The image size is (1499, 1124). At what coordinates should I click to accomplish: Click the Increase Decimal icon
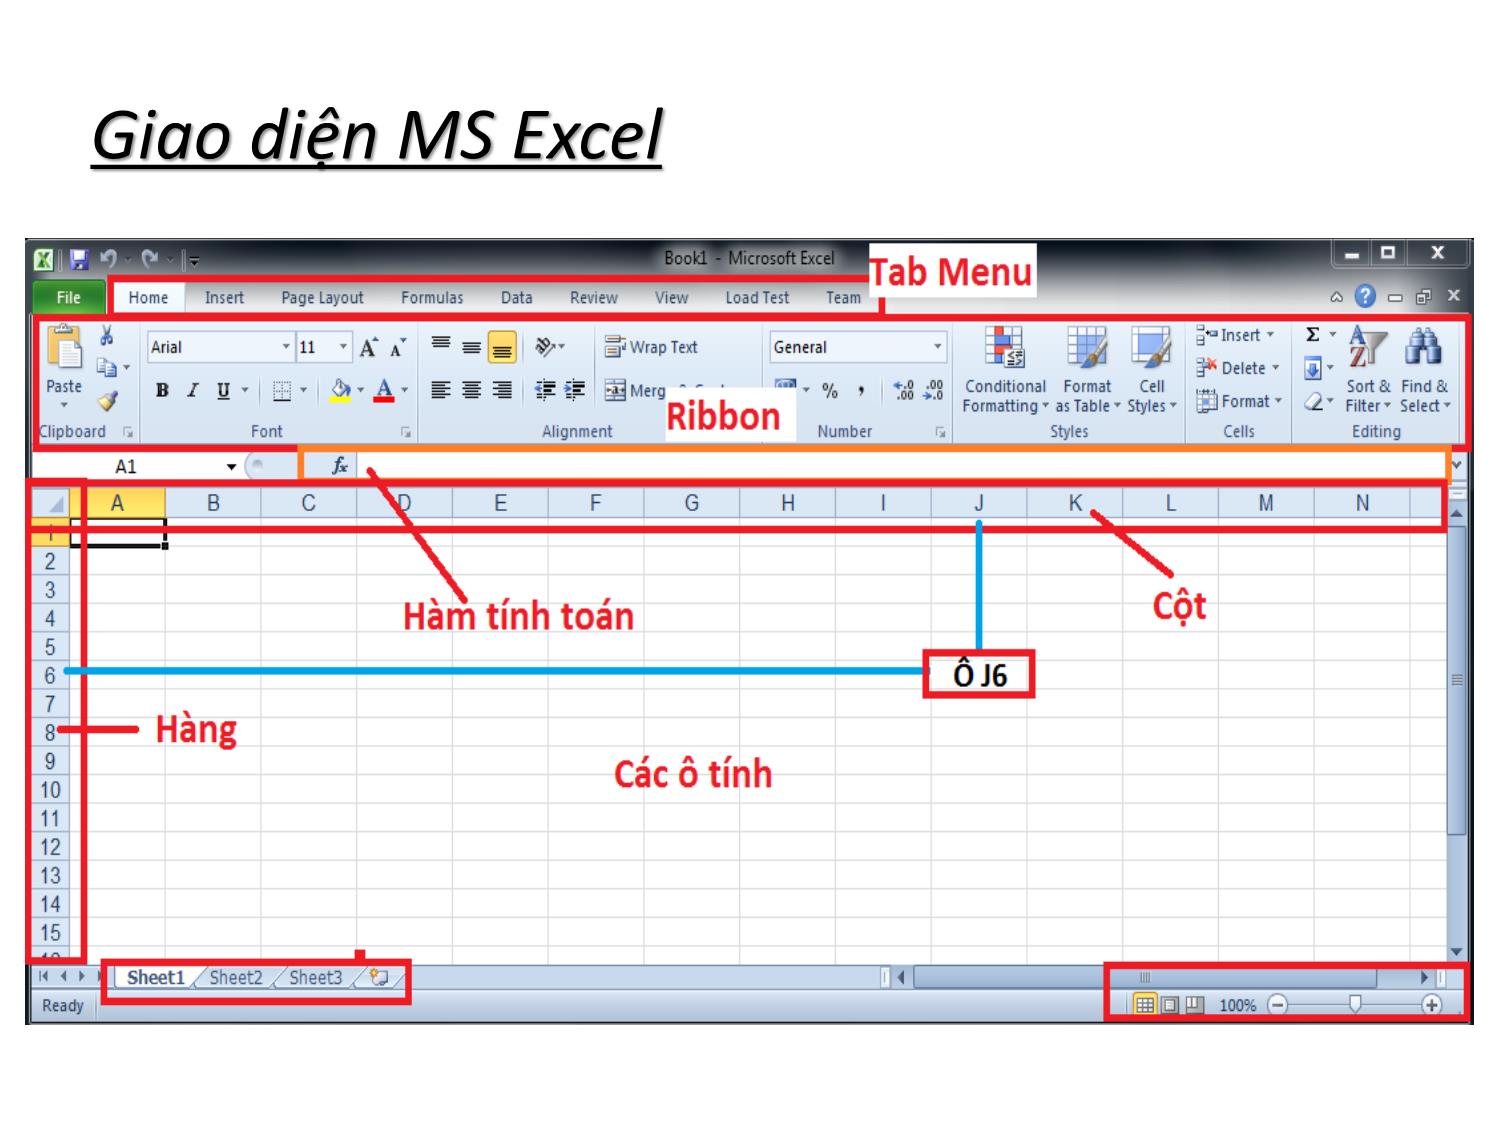click(904, 390)
